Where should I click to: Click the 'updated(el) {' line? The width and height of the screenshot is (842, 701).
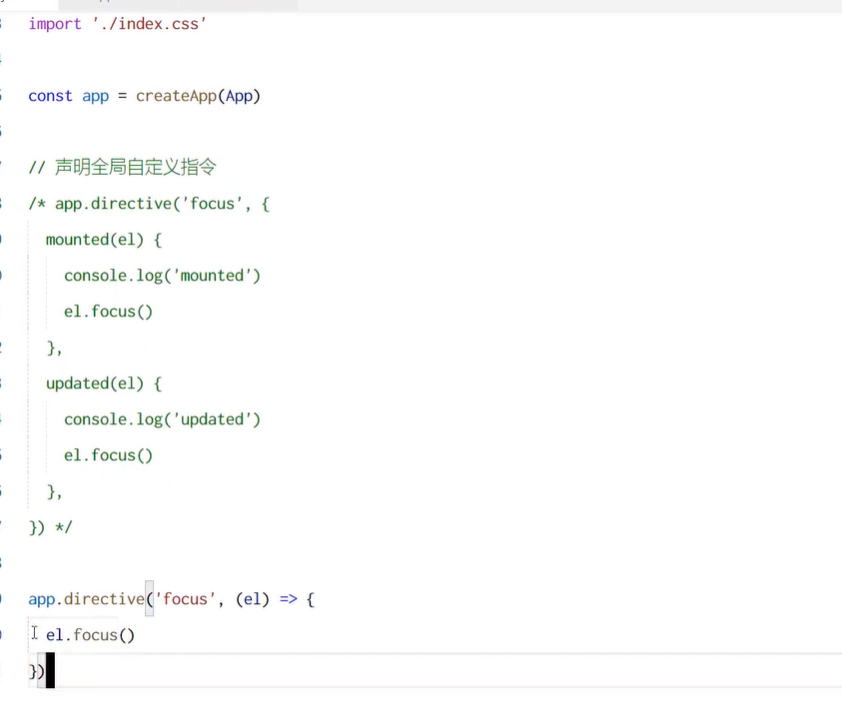104,384
